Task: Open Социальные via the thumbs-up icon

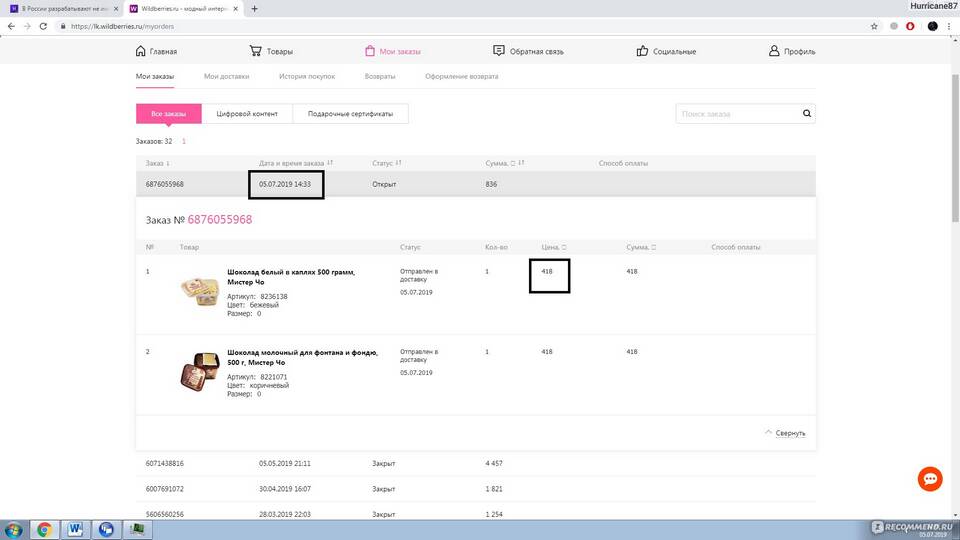Action: click(x=642, y=51)
